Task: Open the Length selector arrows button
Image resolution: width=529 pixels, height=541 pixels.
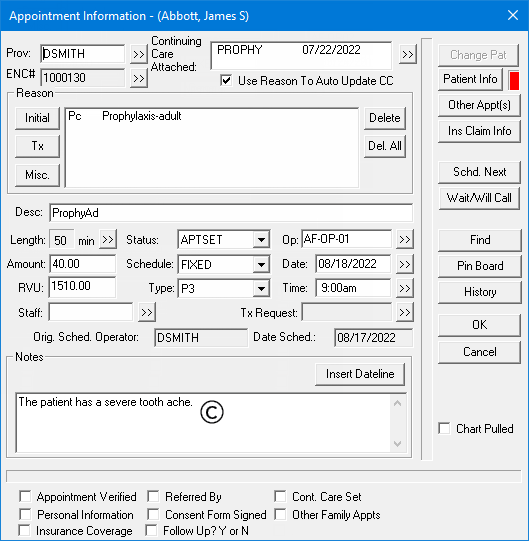Action: point(108,239)
